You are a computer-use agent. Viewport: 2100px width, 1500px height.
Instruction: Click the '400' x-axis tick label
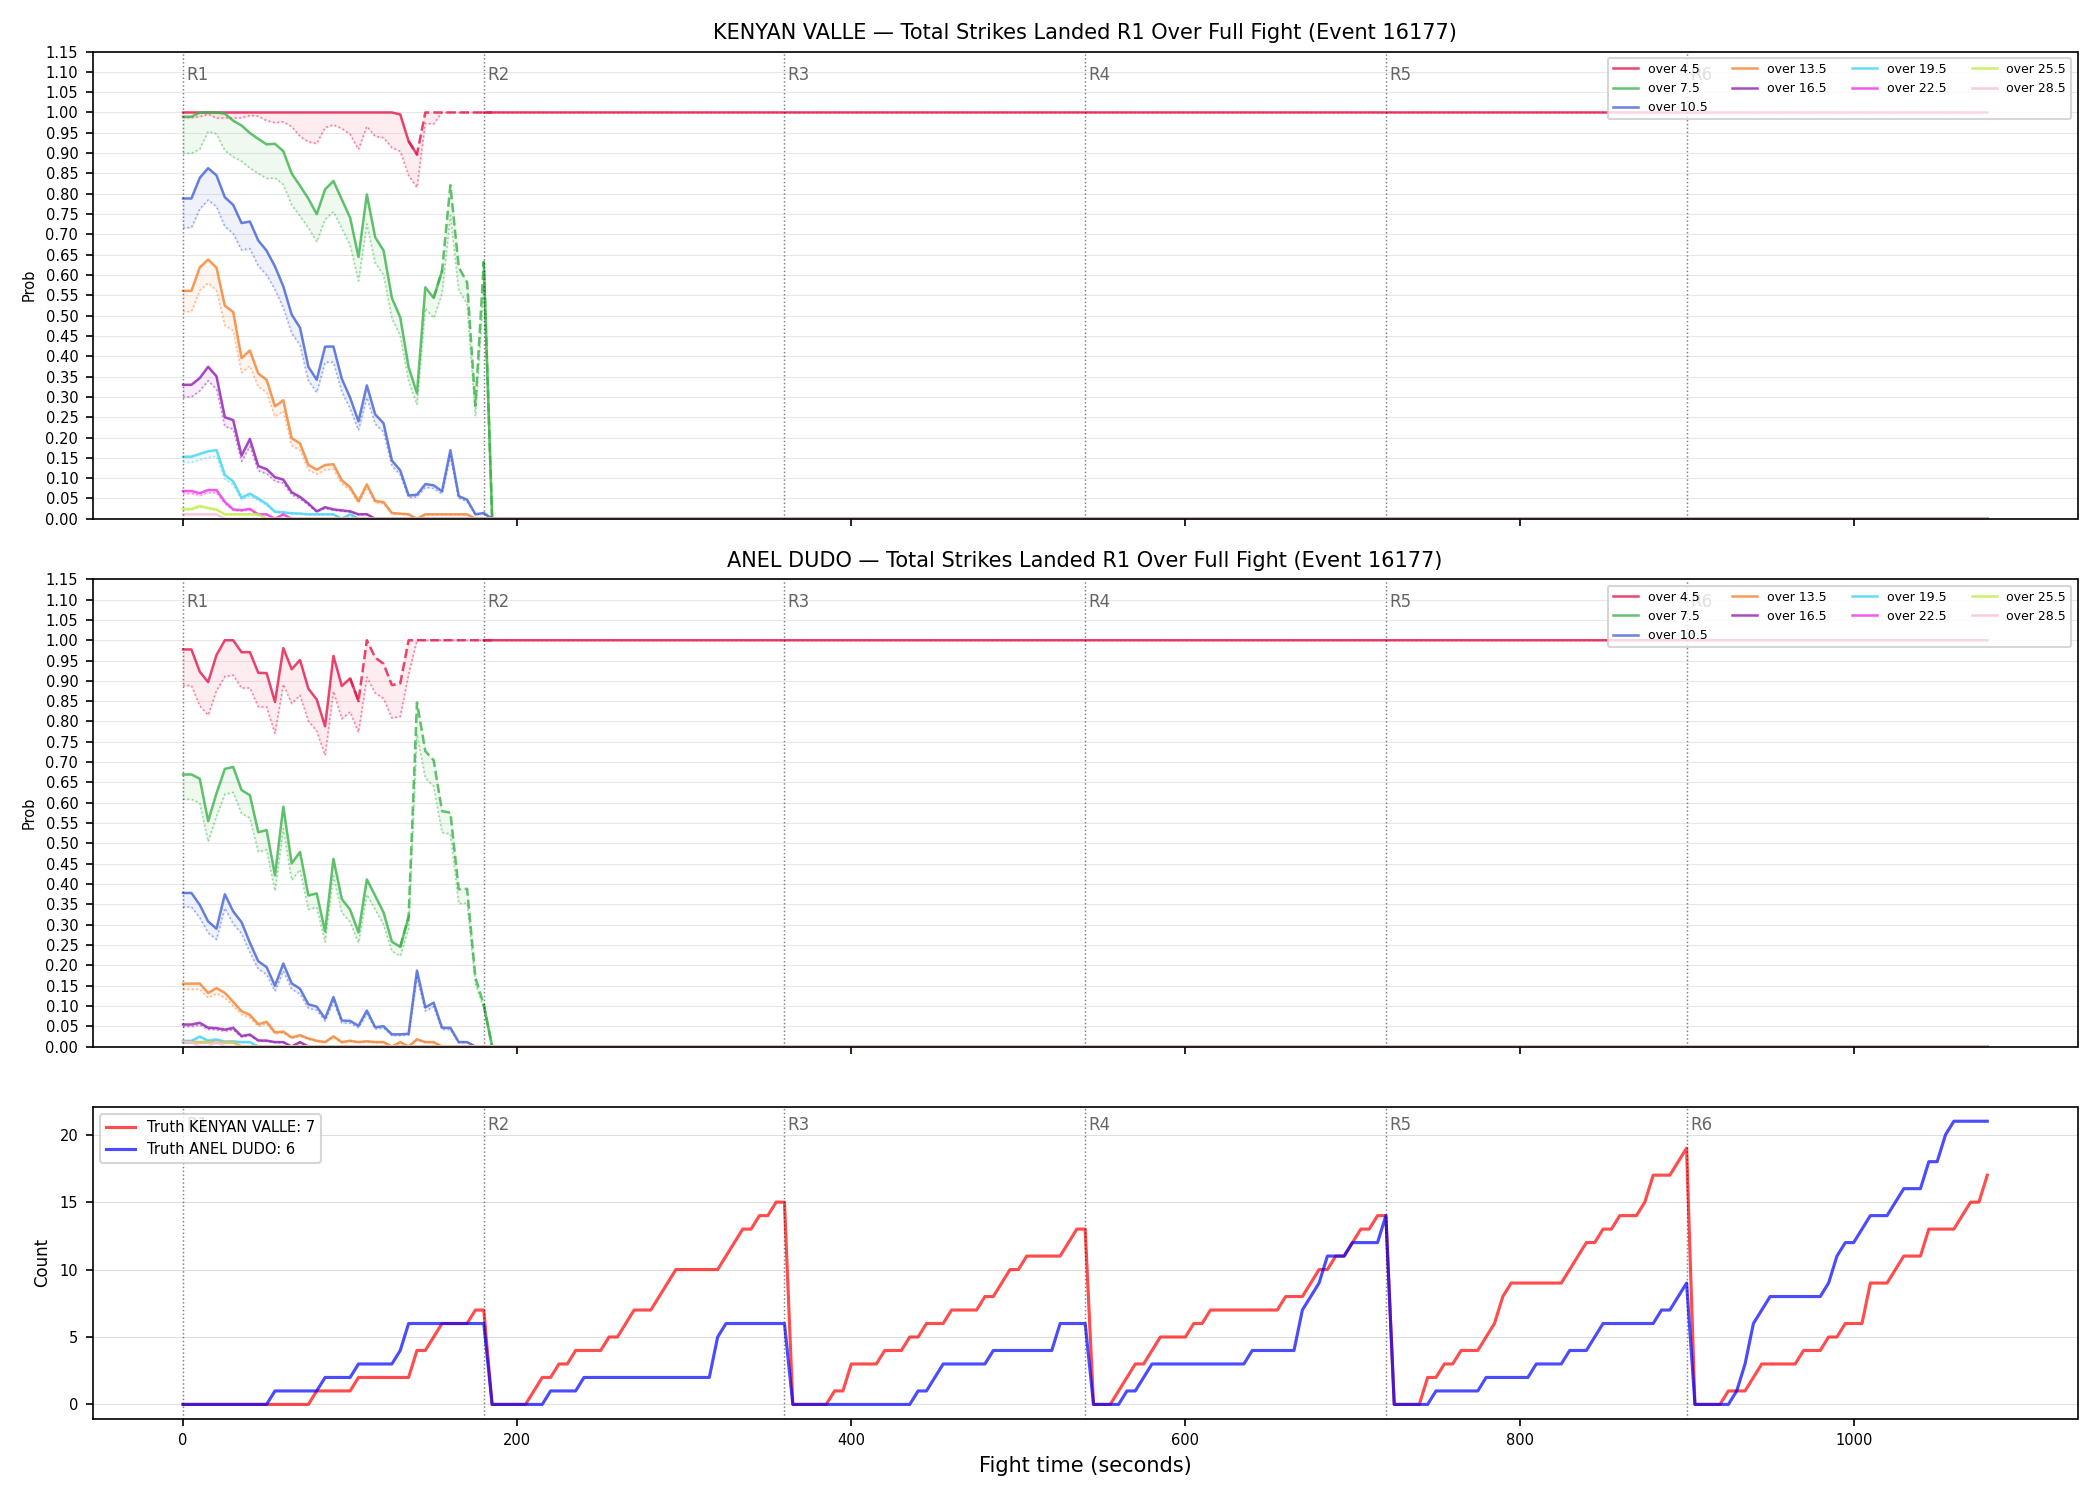(851, 1441)
